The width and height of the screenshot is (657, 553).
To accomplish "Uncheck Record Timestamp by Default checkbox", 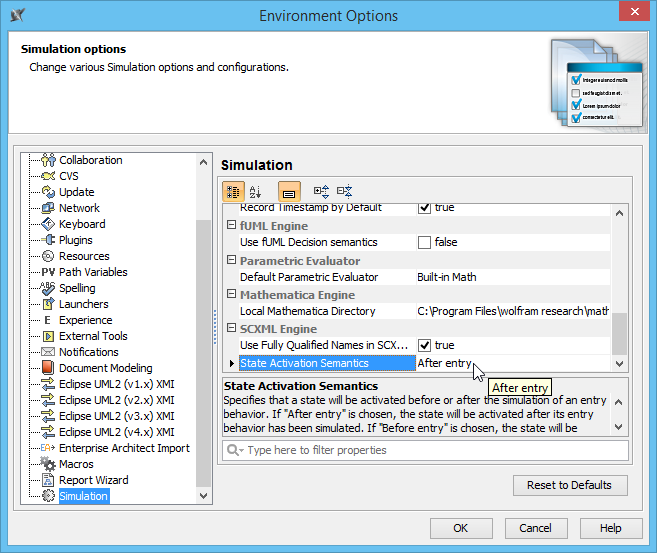I will pos(424,207).
